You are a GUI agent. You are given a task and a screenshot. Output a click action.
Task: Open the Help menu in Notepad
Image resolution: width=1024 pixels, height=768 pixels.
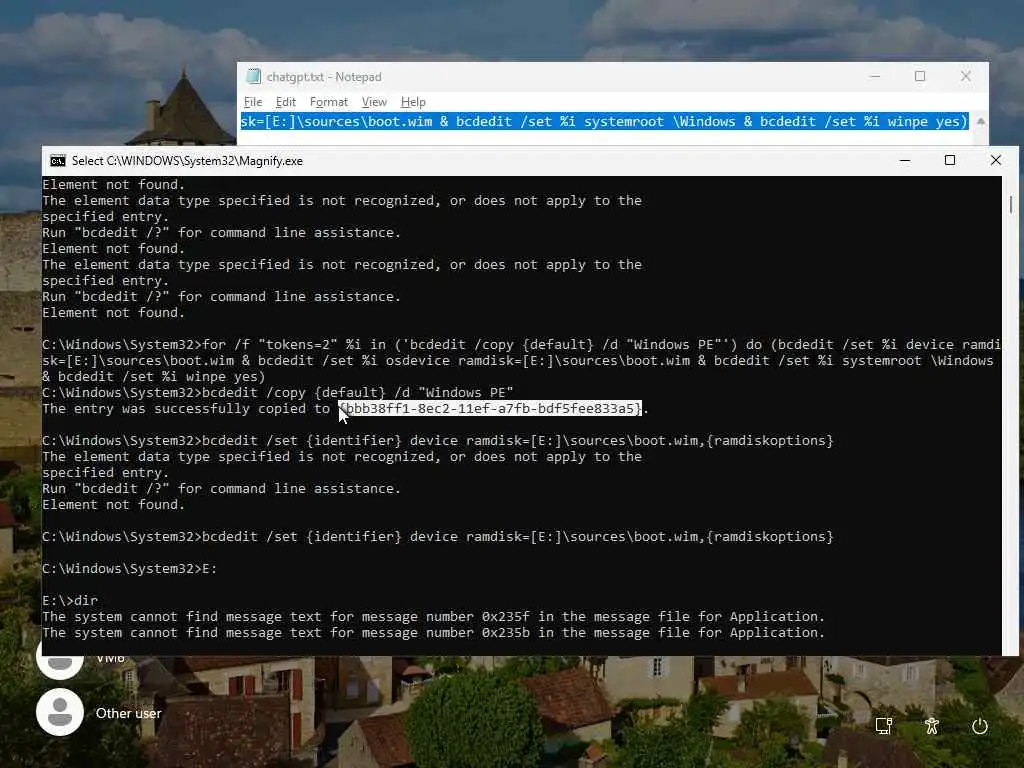point(413,102)
